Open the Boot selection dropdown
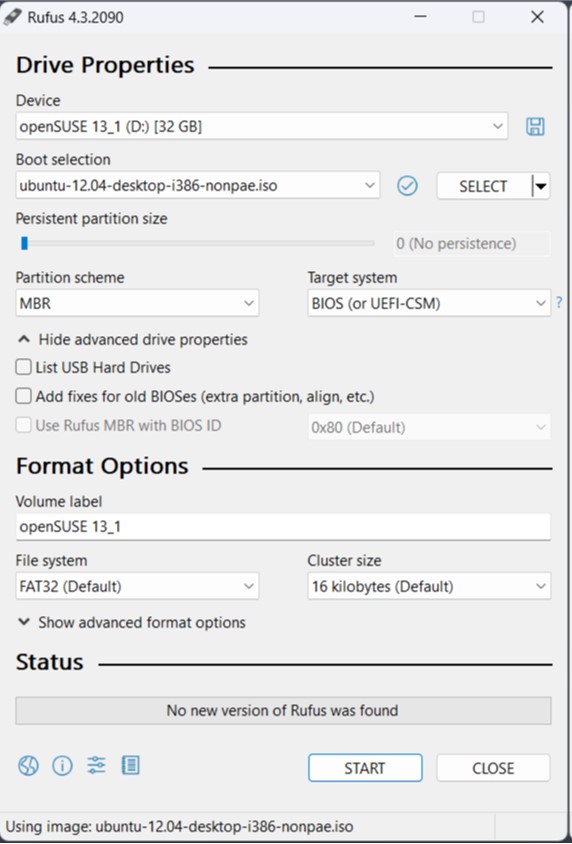The image size is (572, 844). pos(197,186)
